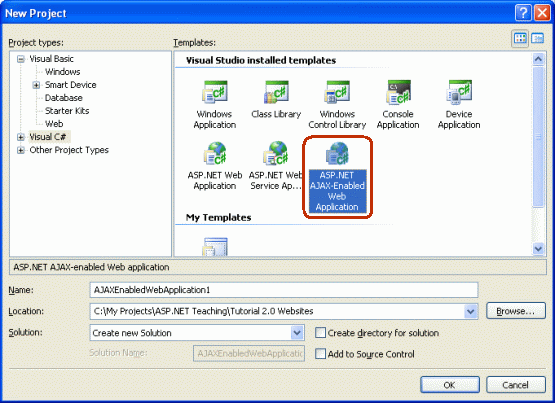Select Visual Basic project type
Screen dimensions: 555x403
tap(51, 59)
